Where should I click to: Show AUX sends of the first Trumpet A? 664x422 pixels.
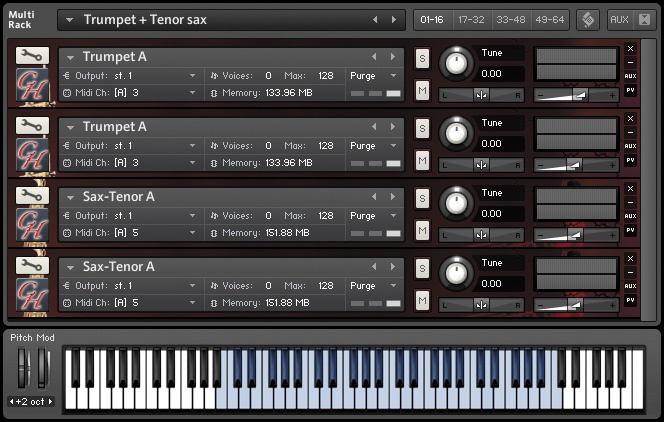click(631, 76)
